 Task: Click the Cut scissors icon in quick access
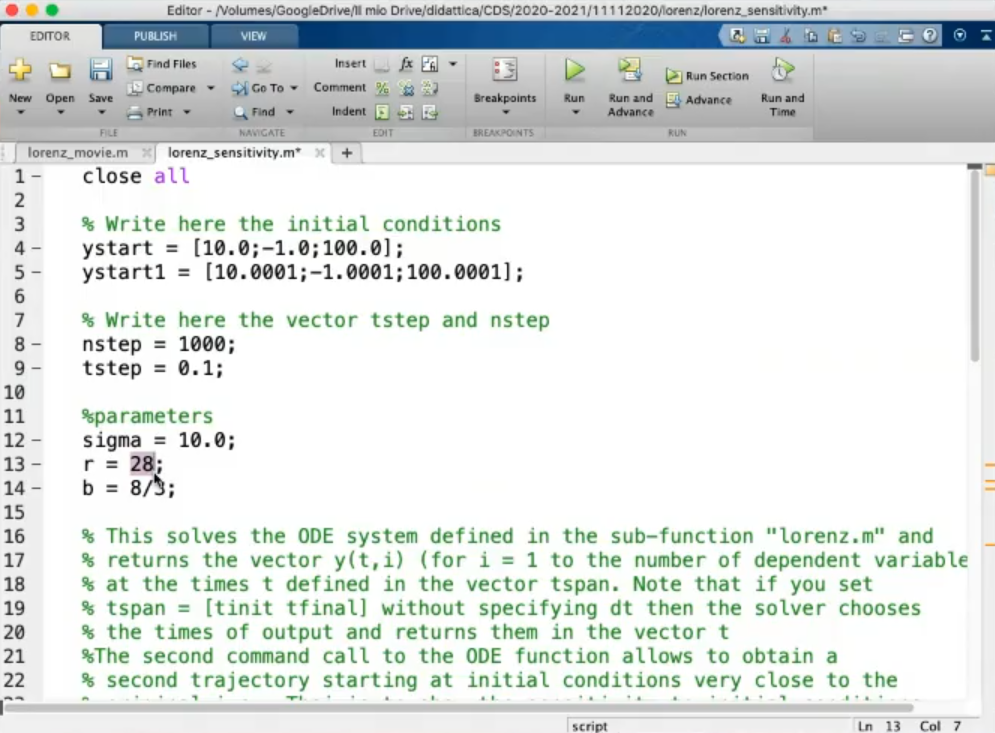[785, 36]
